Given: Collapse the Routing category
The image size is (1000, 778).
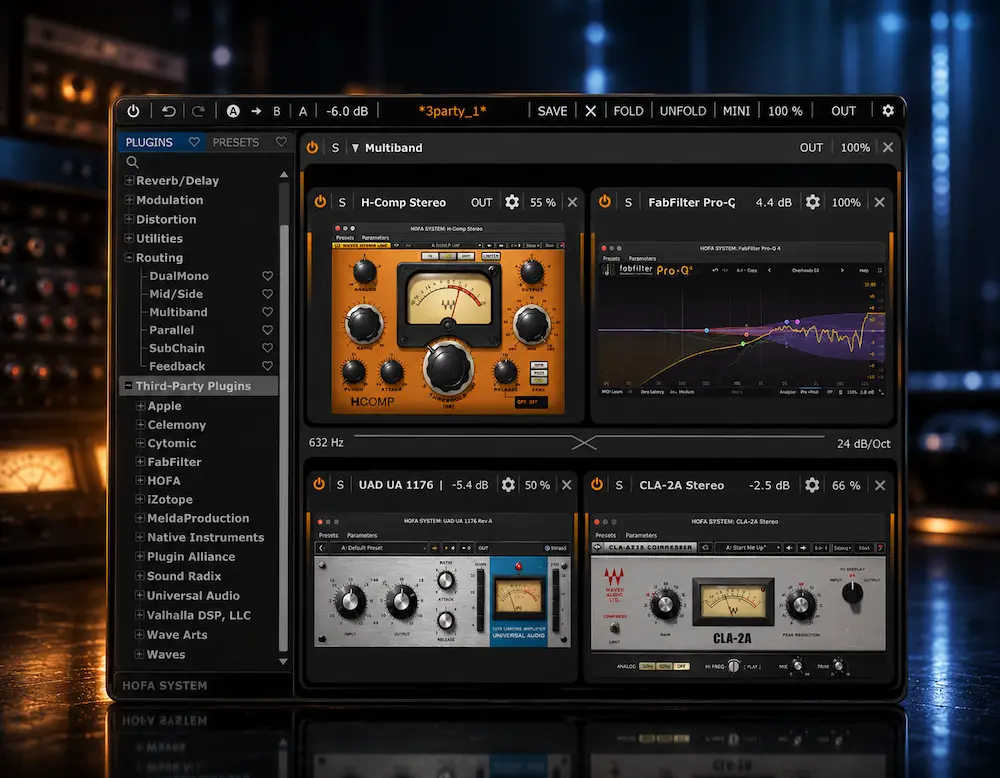Looking at the screenshot, I should point(129,257).
